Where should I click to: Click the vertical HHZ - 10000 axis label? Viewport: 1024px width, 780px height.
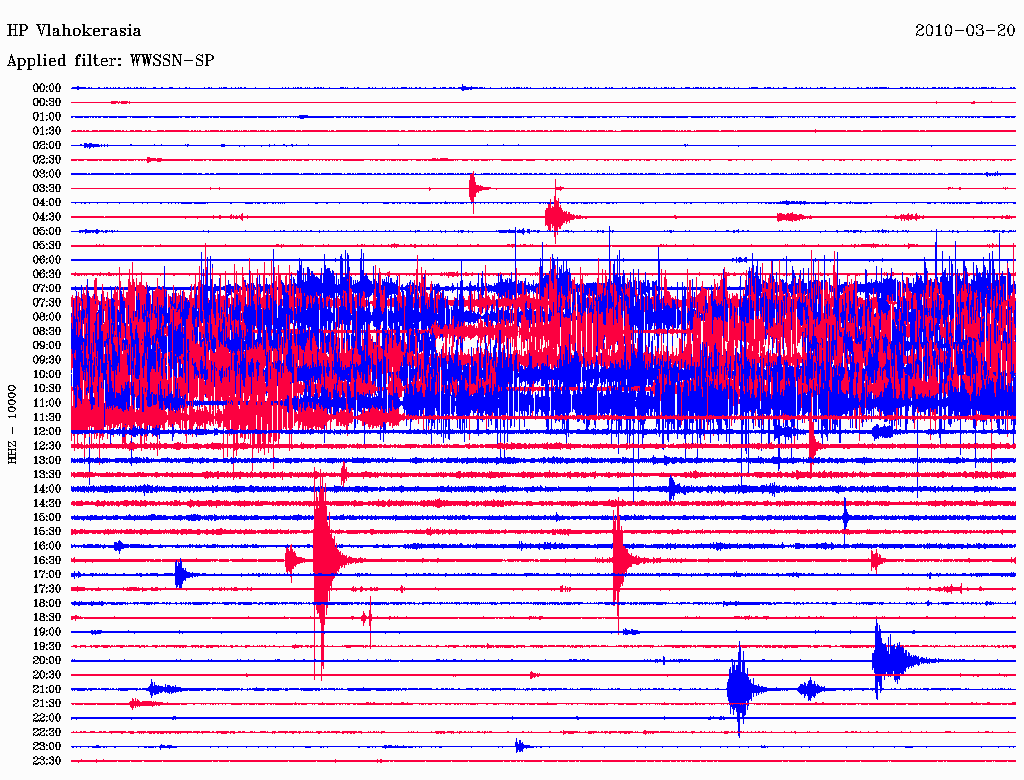12,425
